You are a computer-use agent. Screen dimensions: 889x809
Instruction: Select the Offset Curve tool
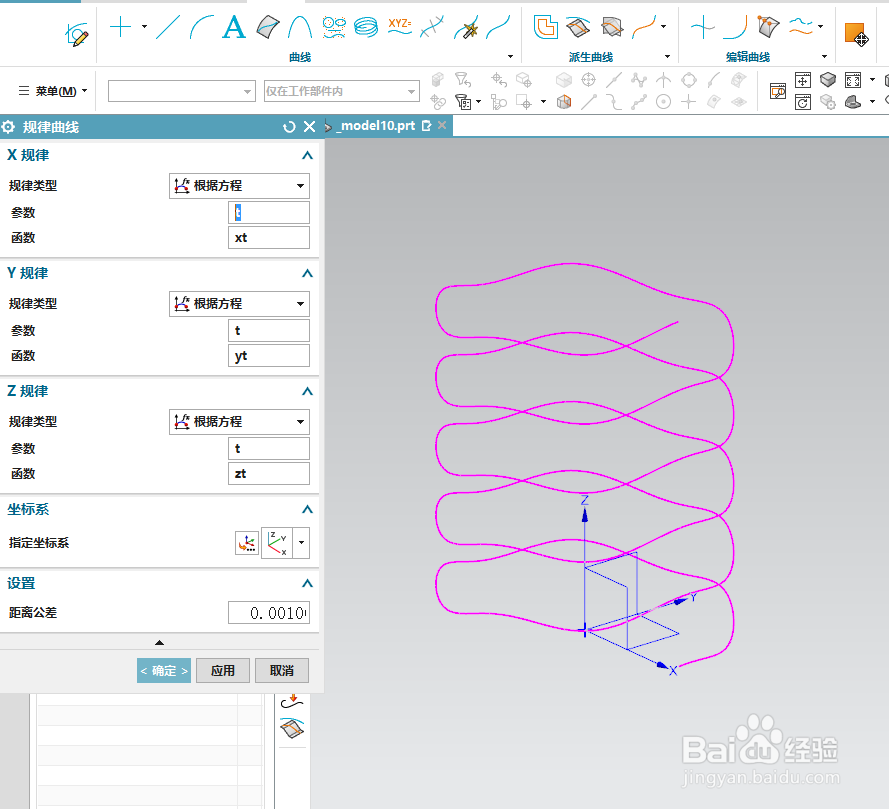click(545, 27)
